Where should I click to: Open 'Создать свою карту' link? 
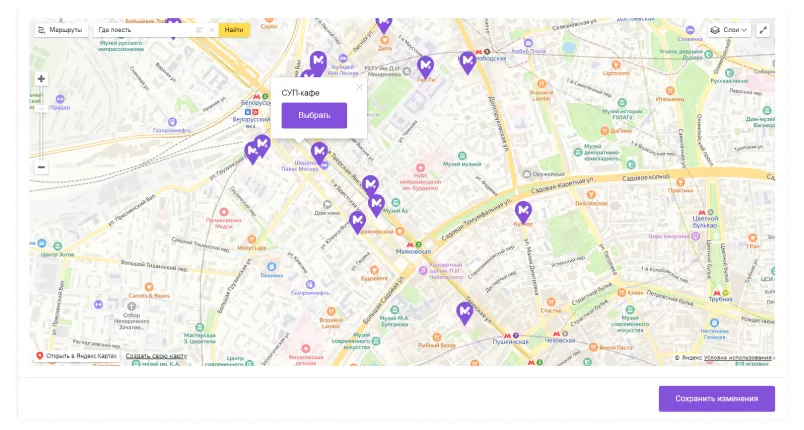[156, 356]
